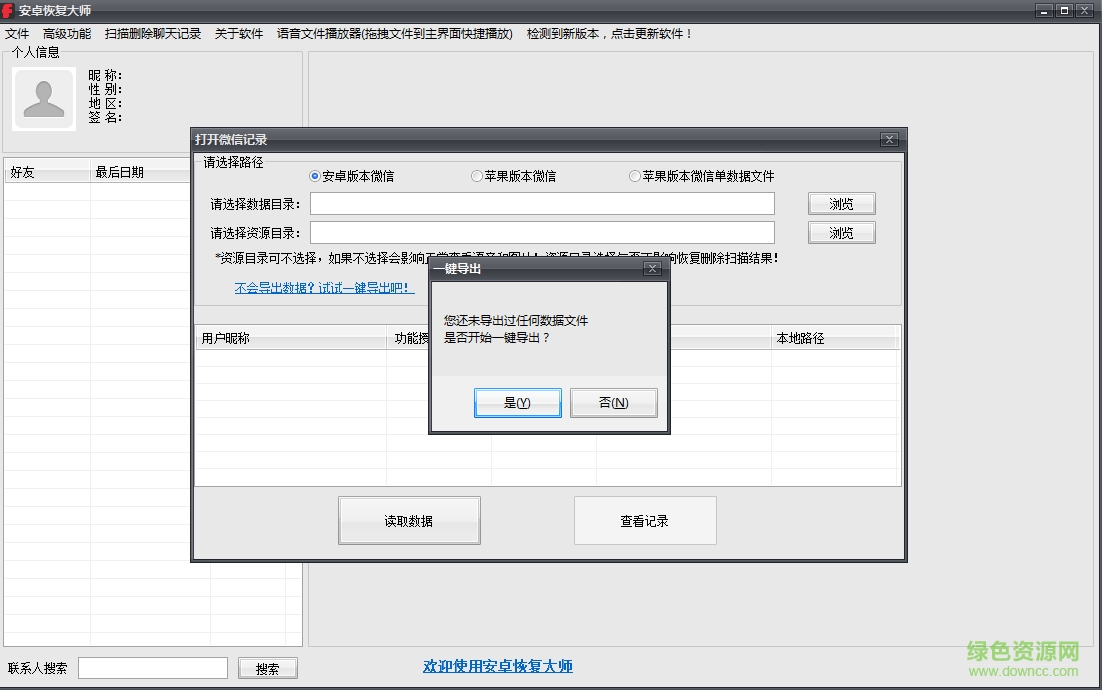
Task: Open the 文件 menu
Action: pos(17,32)
